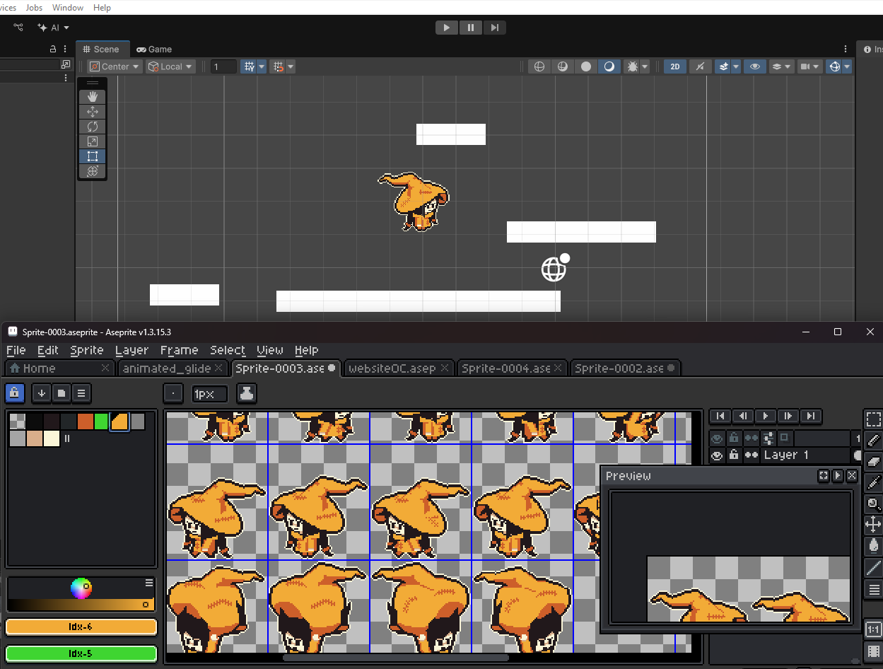This screenshot has height=669, width=883.
Task: Pick the green palette swatch
Action: (x=102, y=422)
